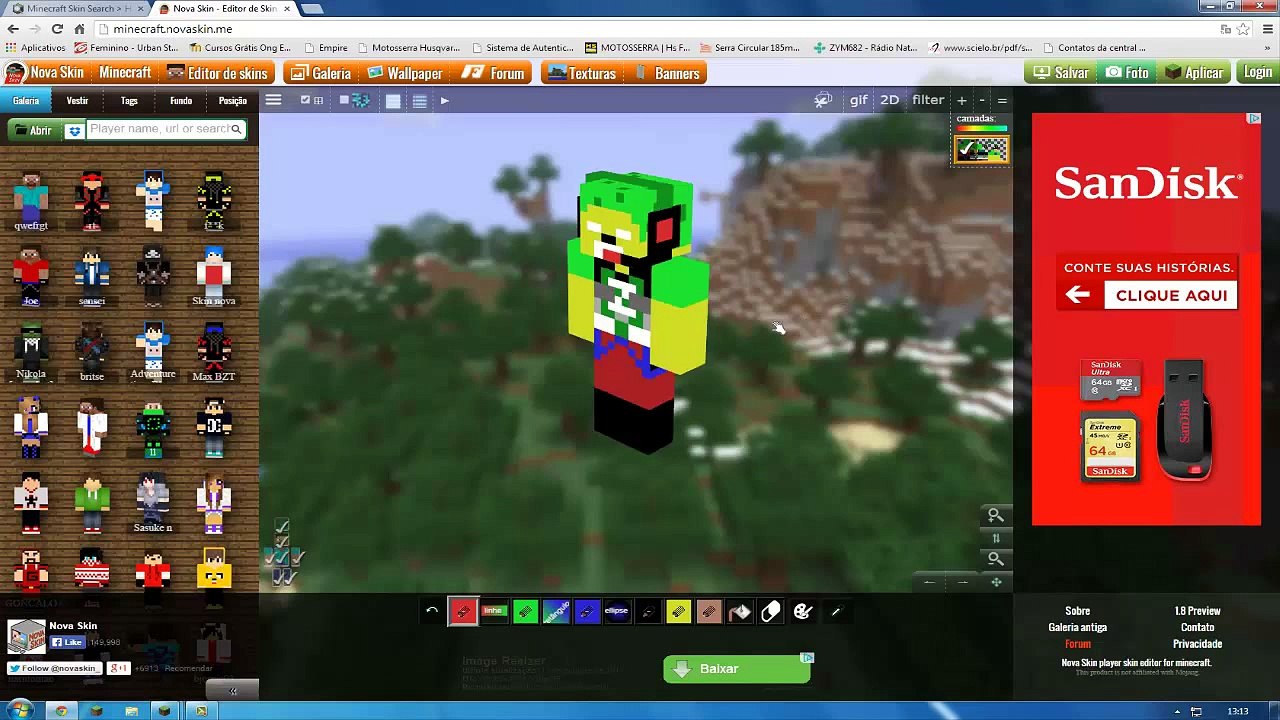1280x720 pixels.
Task: Click the solid square view icon
Action: tap(393, 101)
